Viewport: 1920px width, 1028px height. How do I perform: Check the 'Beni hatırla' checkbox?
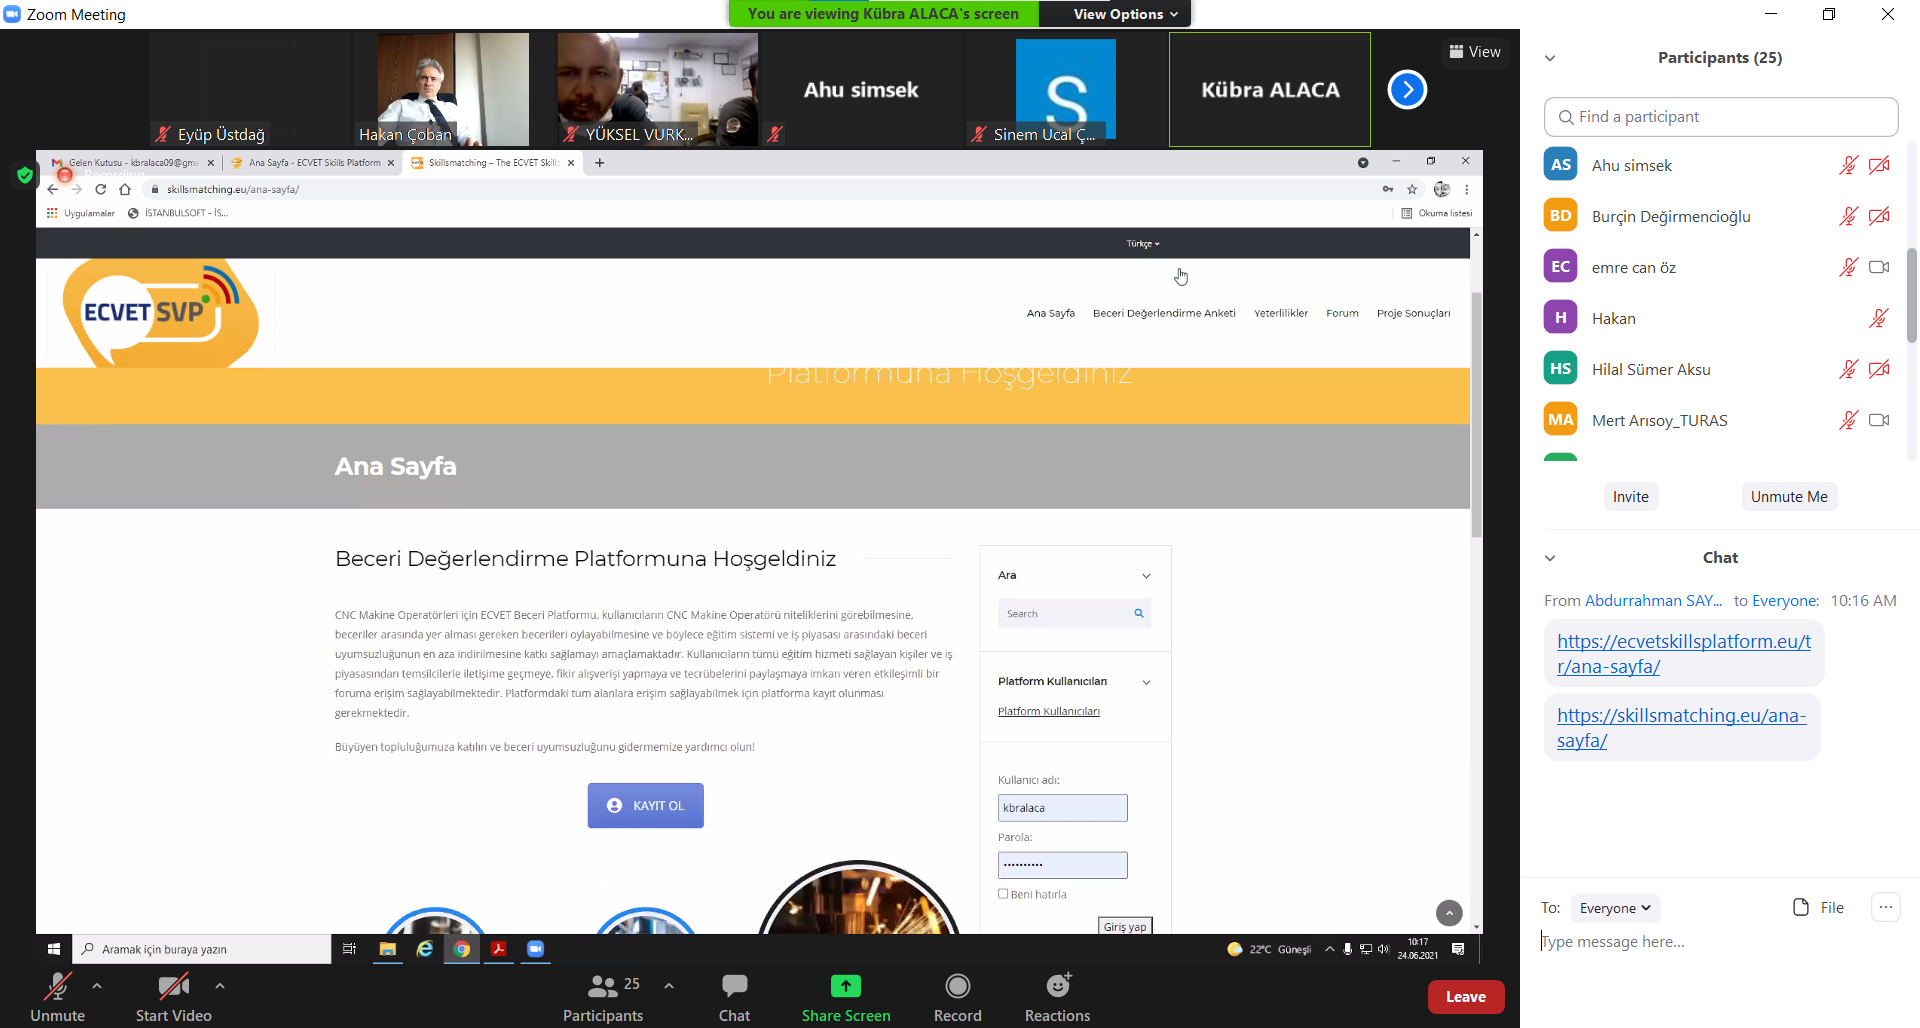point(1003,894)
